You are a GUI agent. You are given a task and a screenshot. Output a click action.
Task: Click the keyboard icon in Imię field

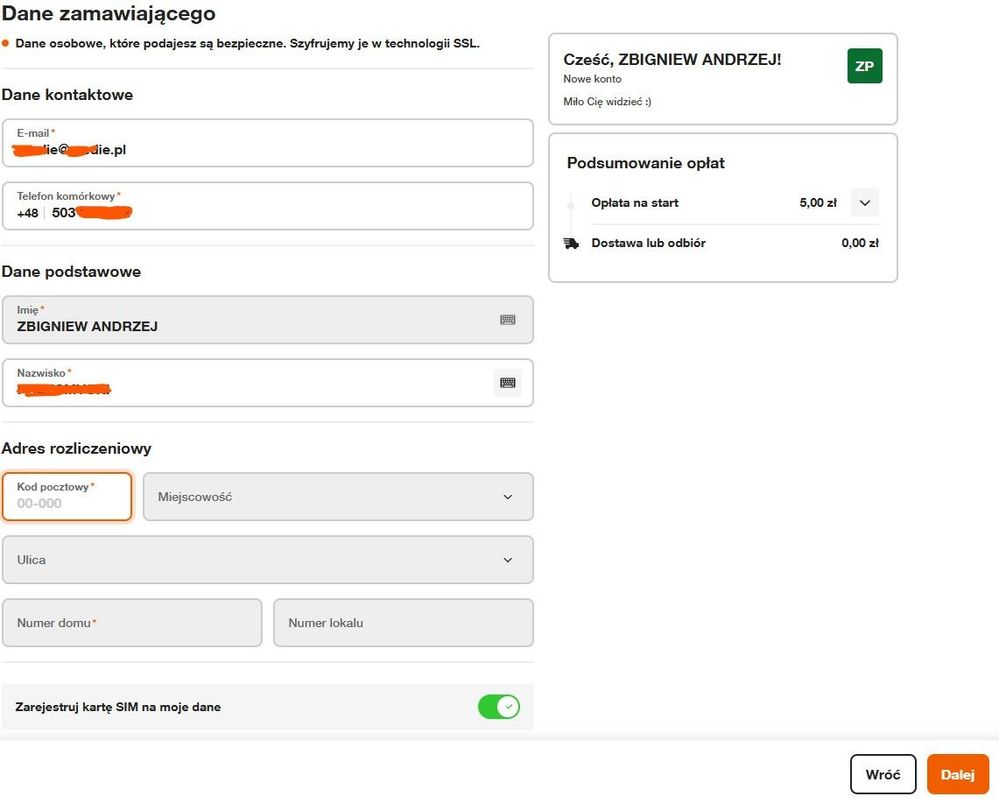pos(508,320)
